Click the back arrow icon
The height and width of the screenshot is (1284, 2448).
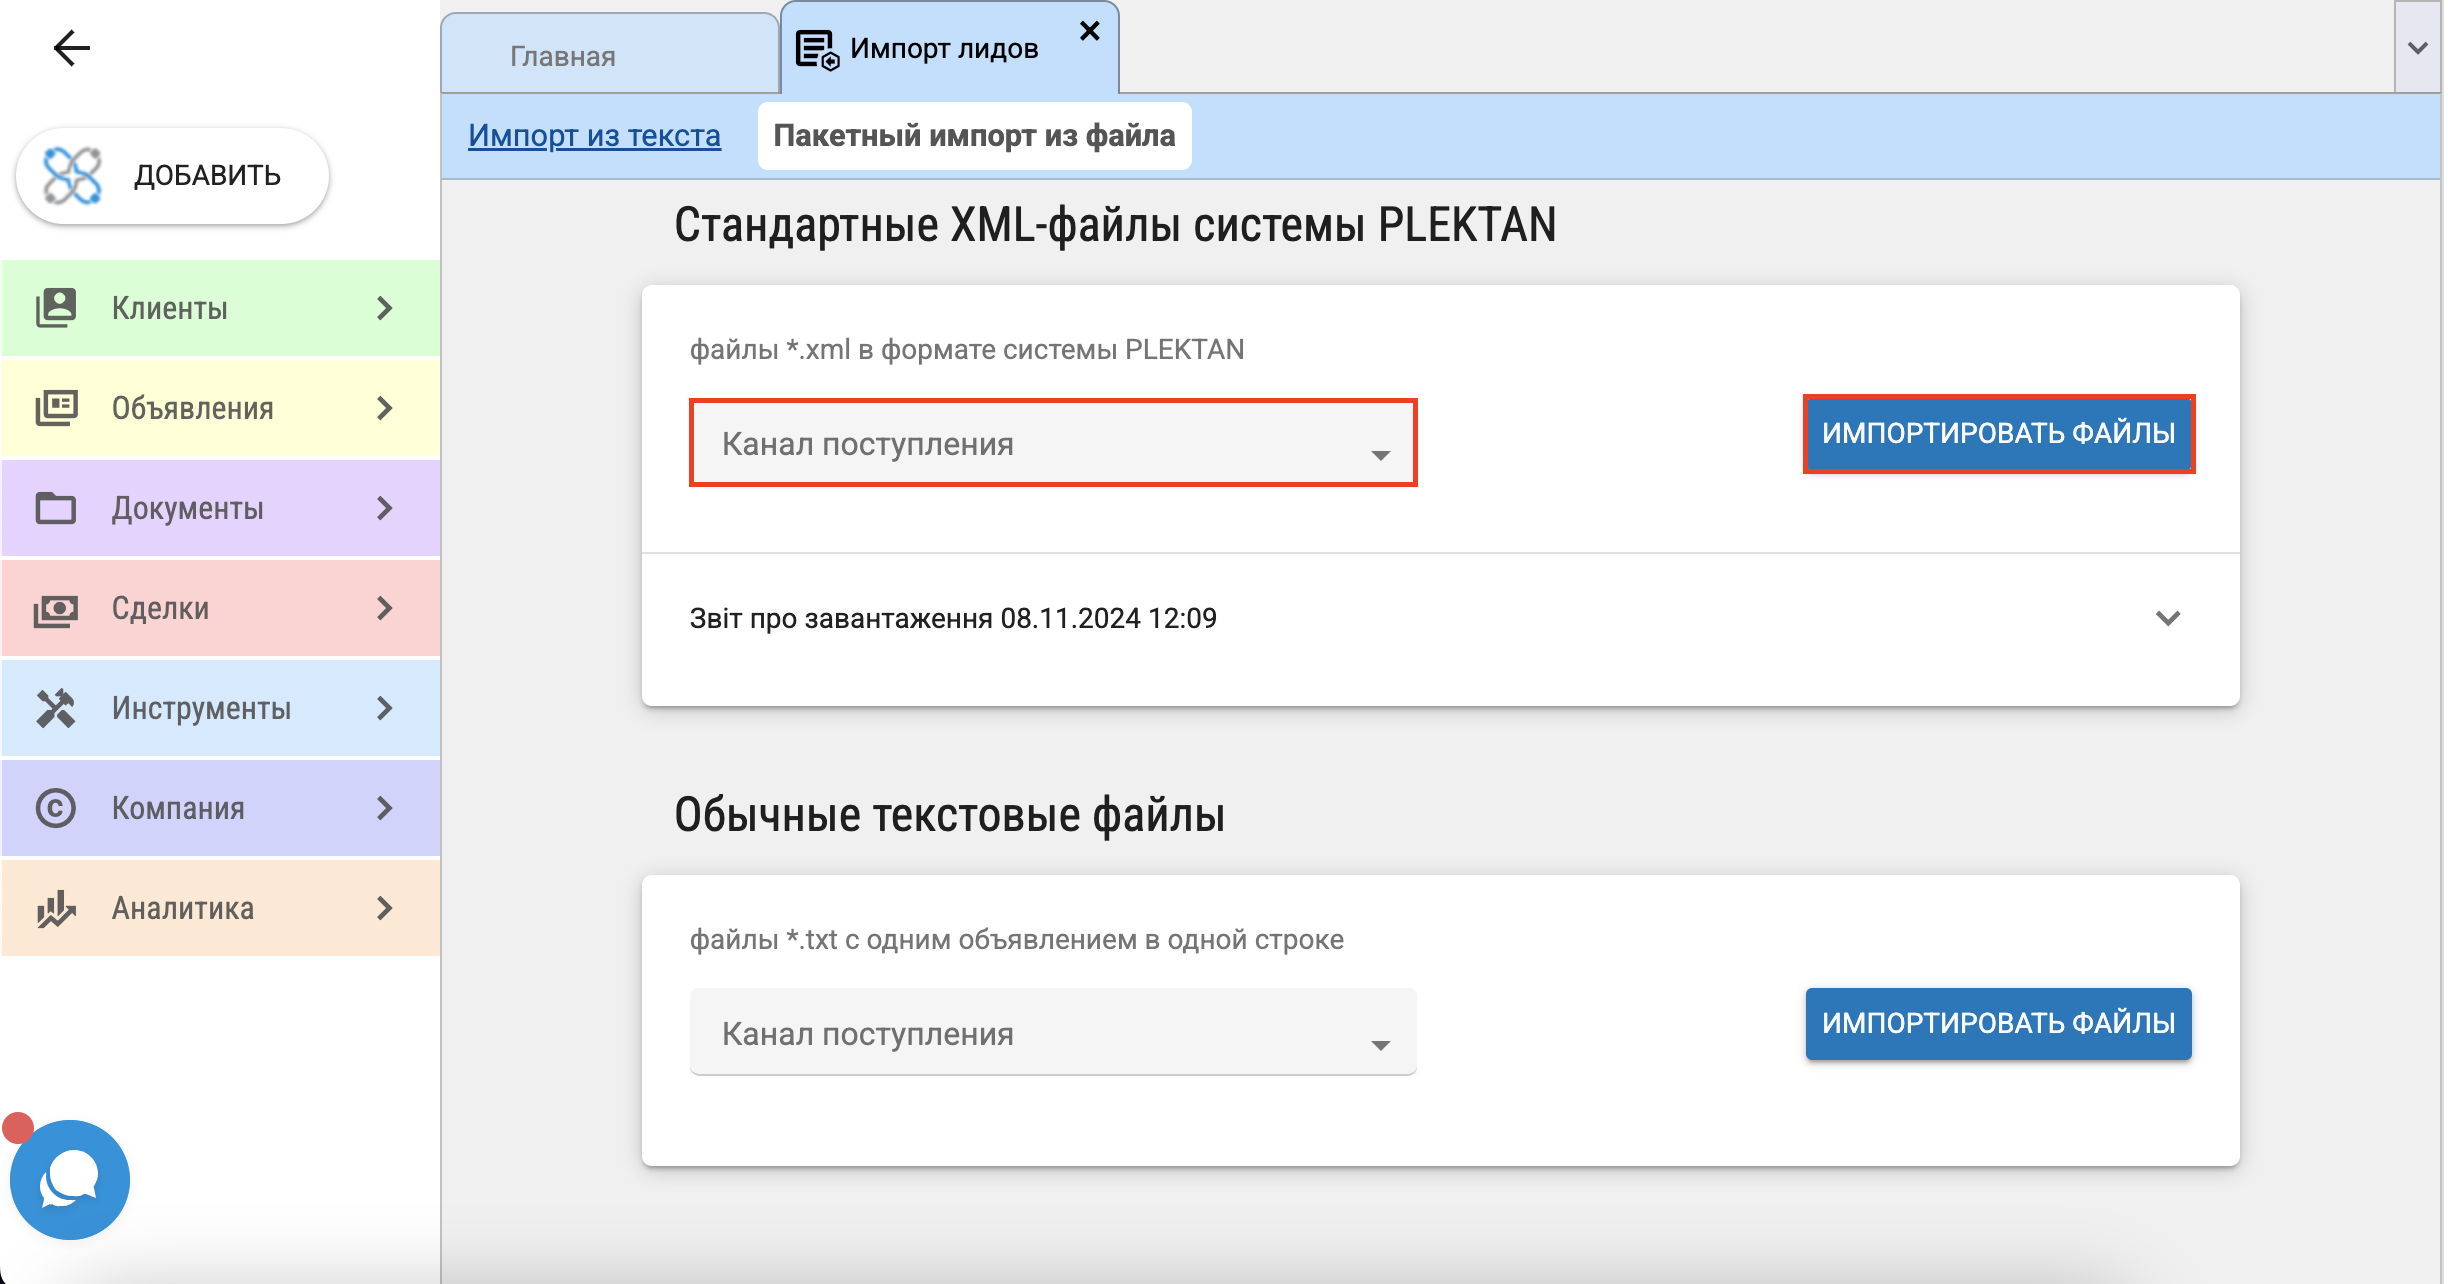[x=72, y=47]
